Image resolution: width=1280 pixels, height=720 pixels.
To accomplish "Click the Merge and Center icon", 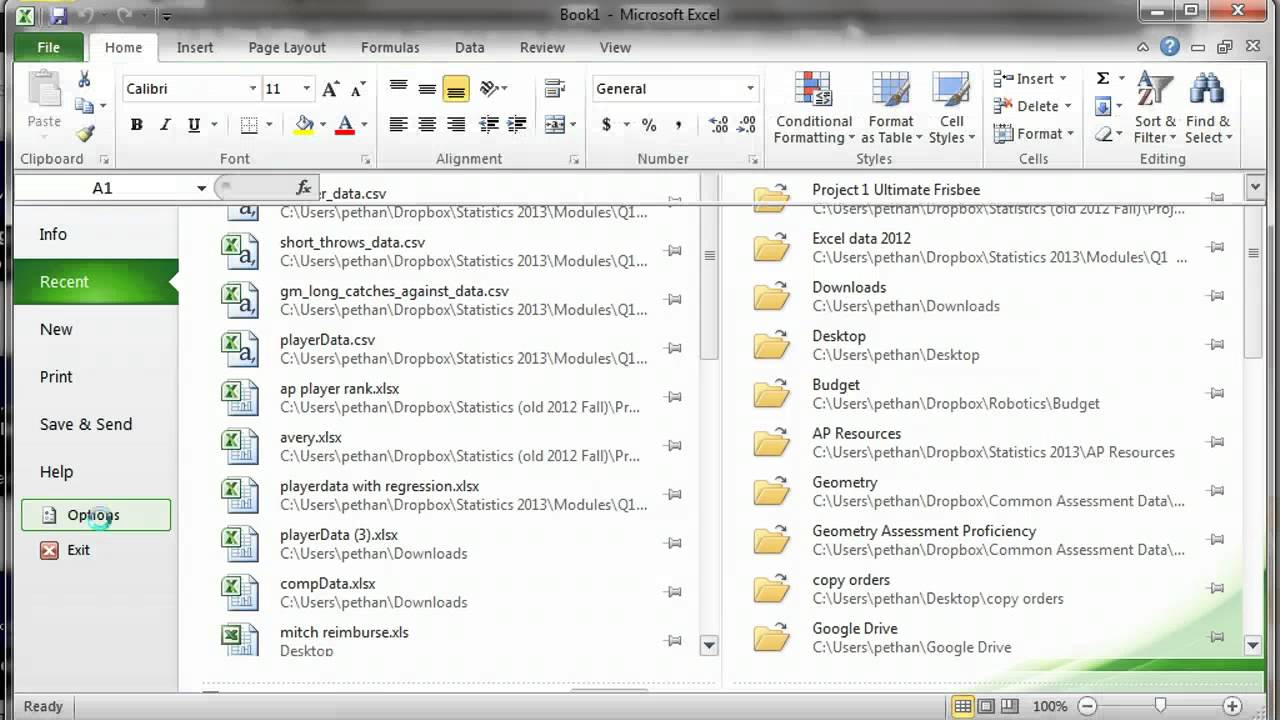I will click(x=555, y=125).
